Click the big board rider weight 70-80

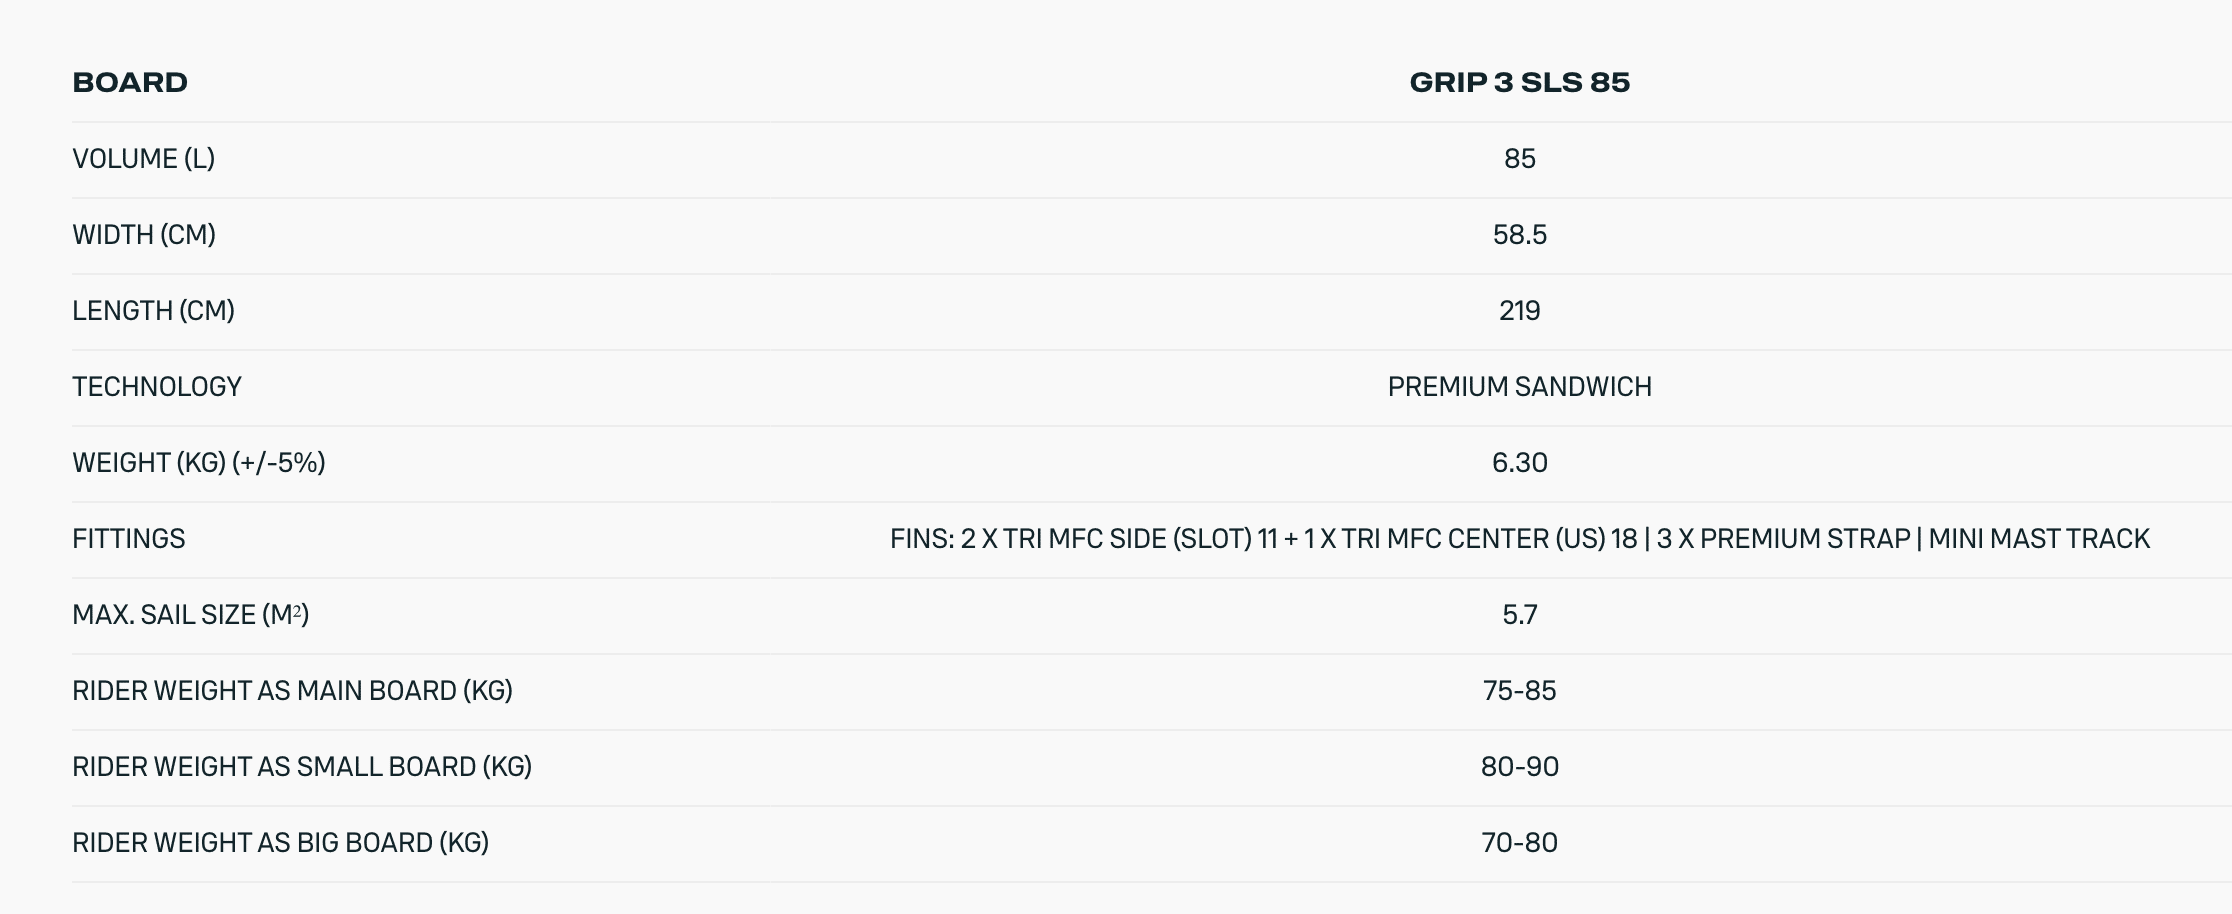coord(1519,843)
